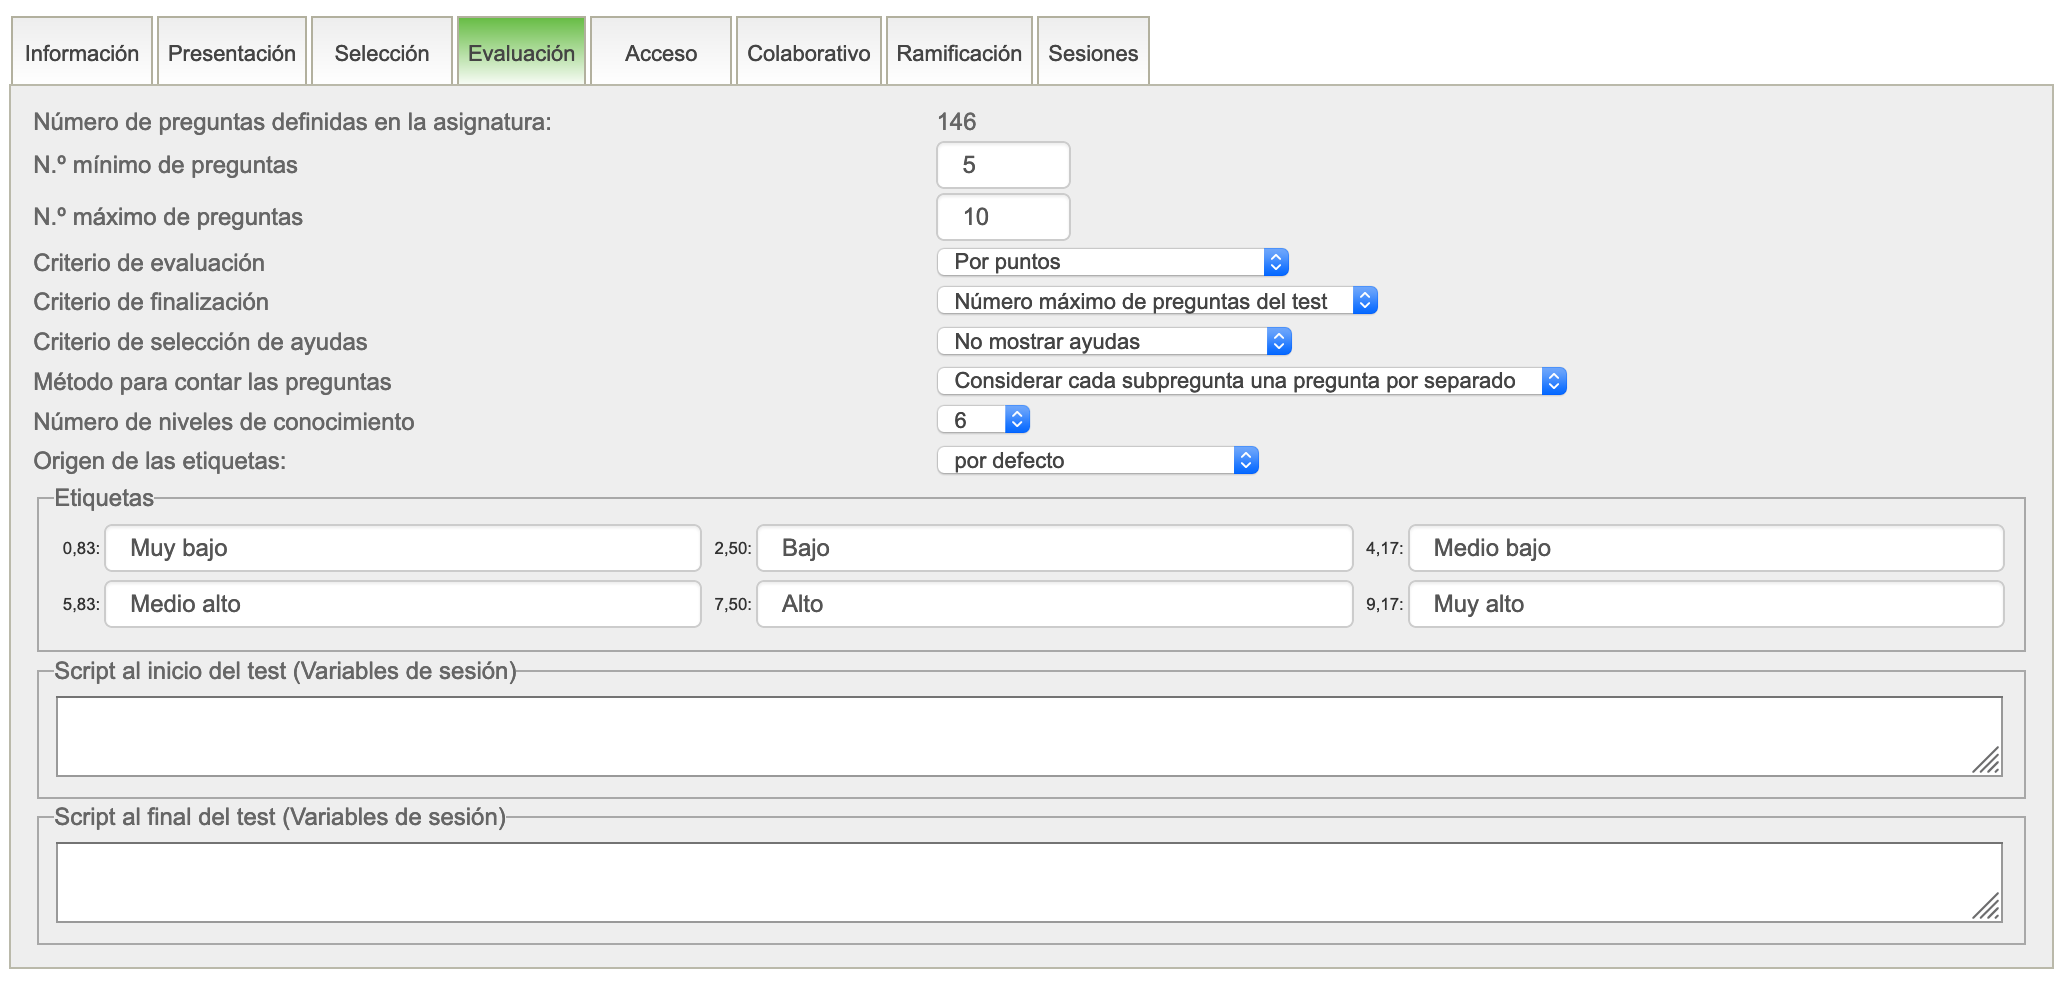Open the Origen de las etiquetas dropdown
This screenshot has height=986, width=2070.
click(x=1096, y=460)
